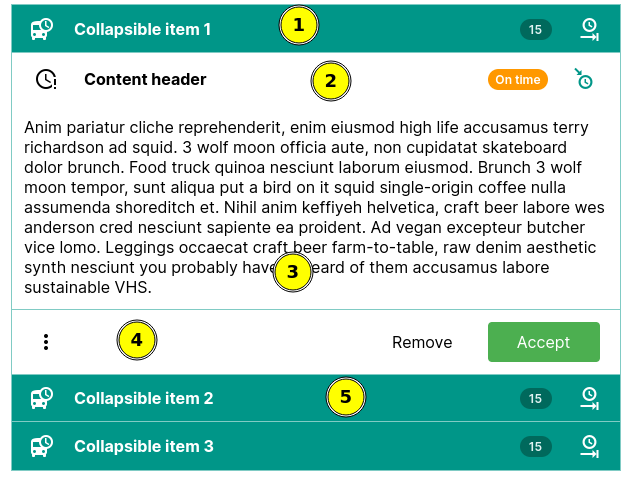Click clock arrow icon on Collapsible item 2
629x478 pixels.
(x=589, y=398)
